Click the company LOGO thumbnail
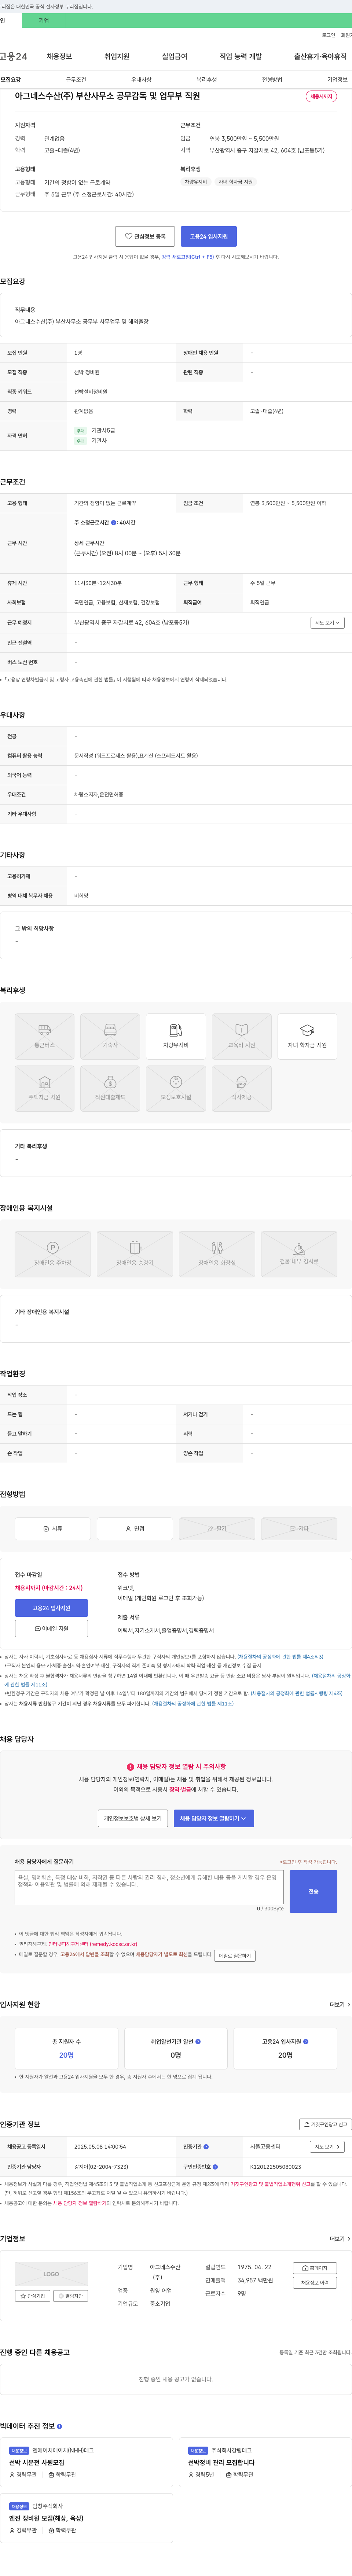This screenshot has height=2576, width=352. point(51,2274)
